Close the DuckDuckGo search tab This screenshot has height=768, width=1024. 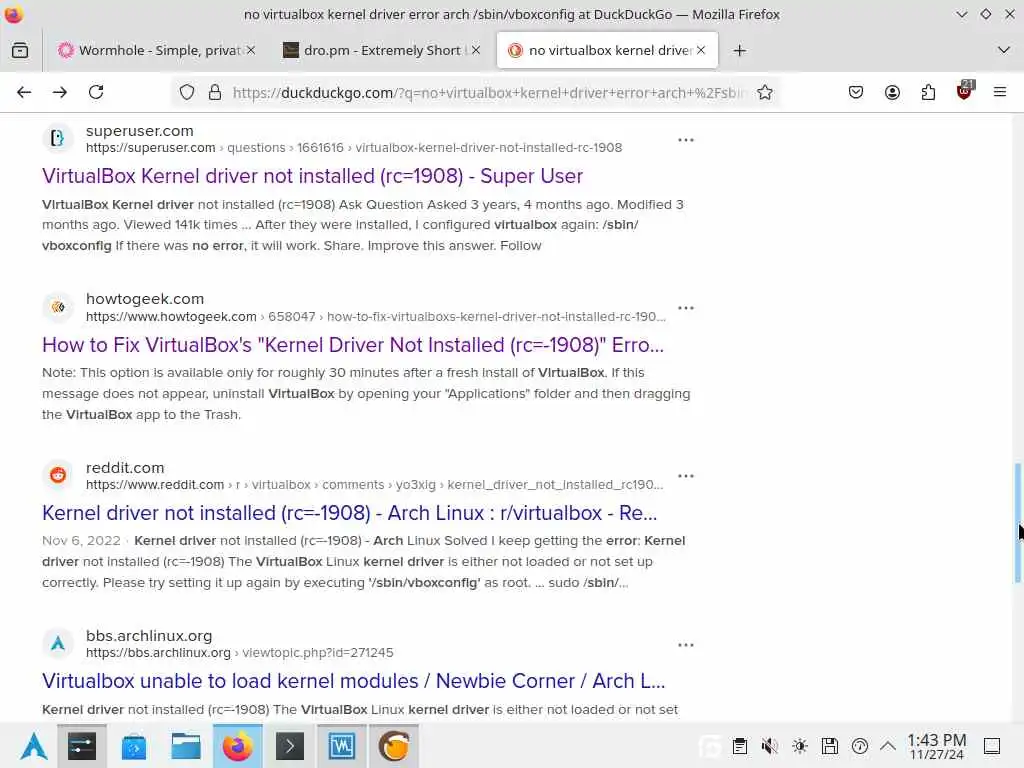click(x=701, y=50)
